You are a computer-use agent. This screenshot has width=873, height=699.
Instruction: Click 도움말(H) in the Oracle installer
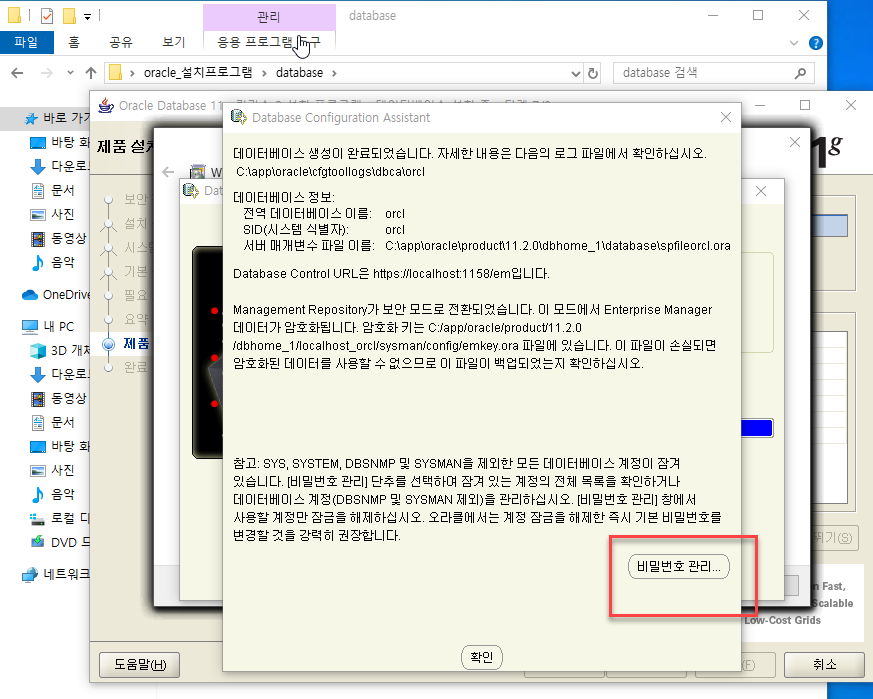pyautogui.click(x=140, y=664)
